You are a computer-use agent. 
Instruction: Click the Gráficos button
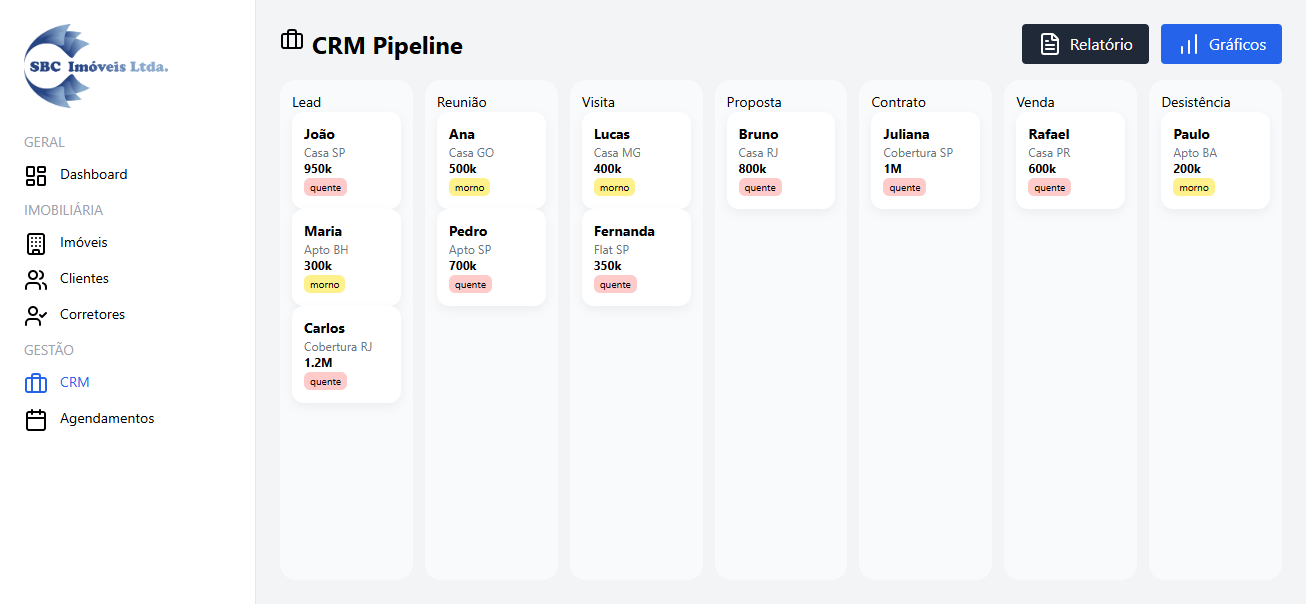[x=1221, y=44]
